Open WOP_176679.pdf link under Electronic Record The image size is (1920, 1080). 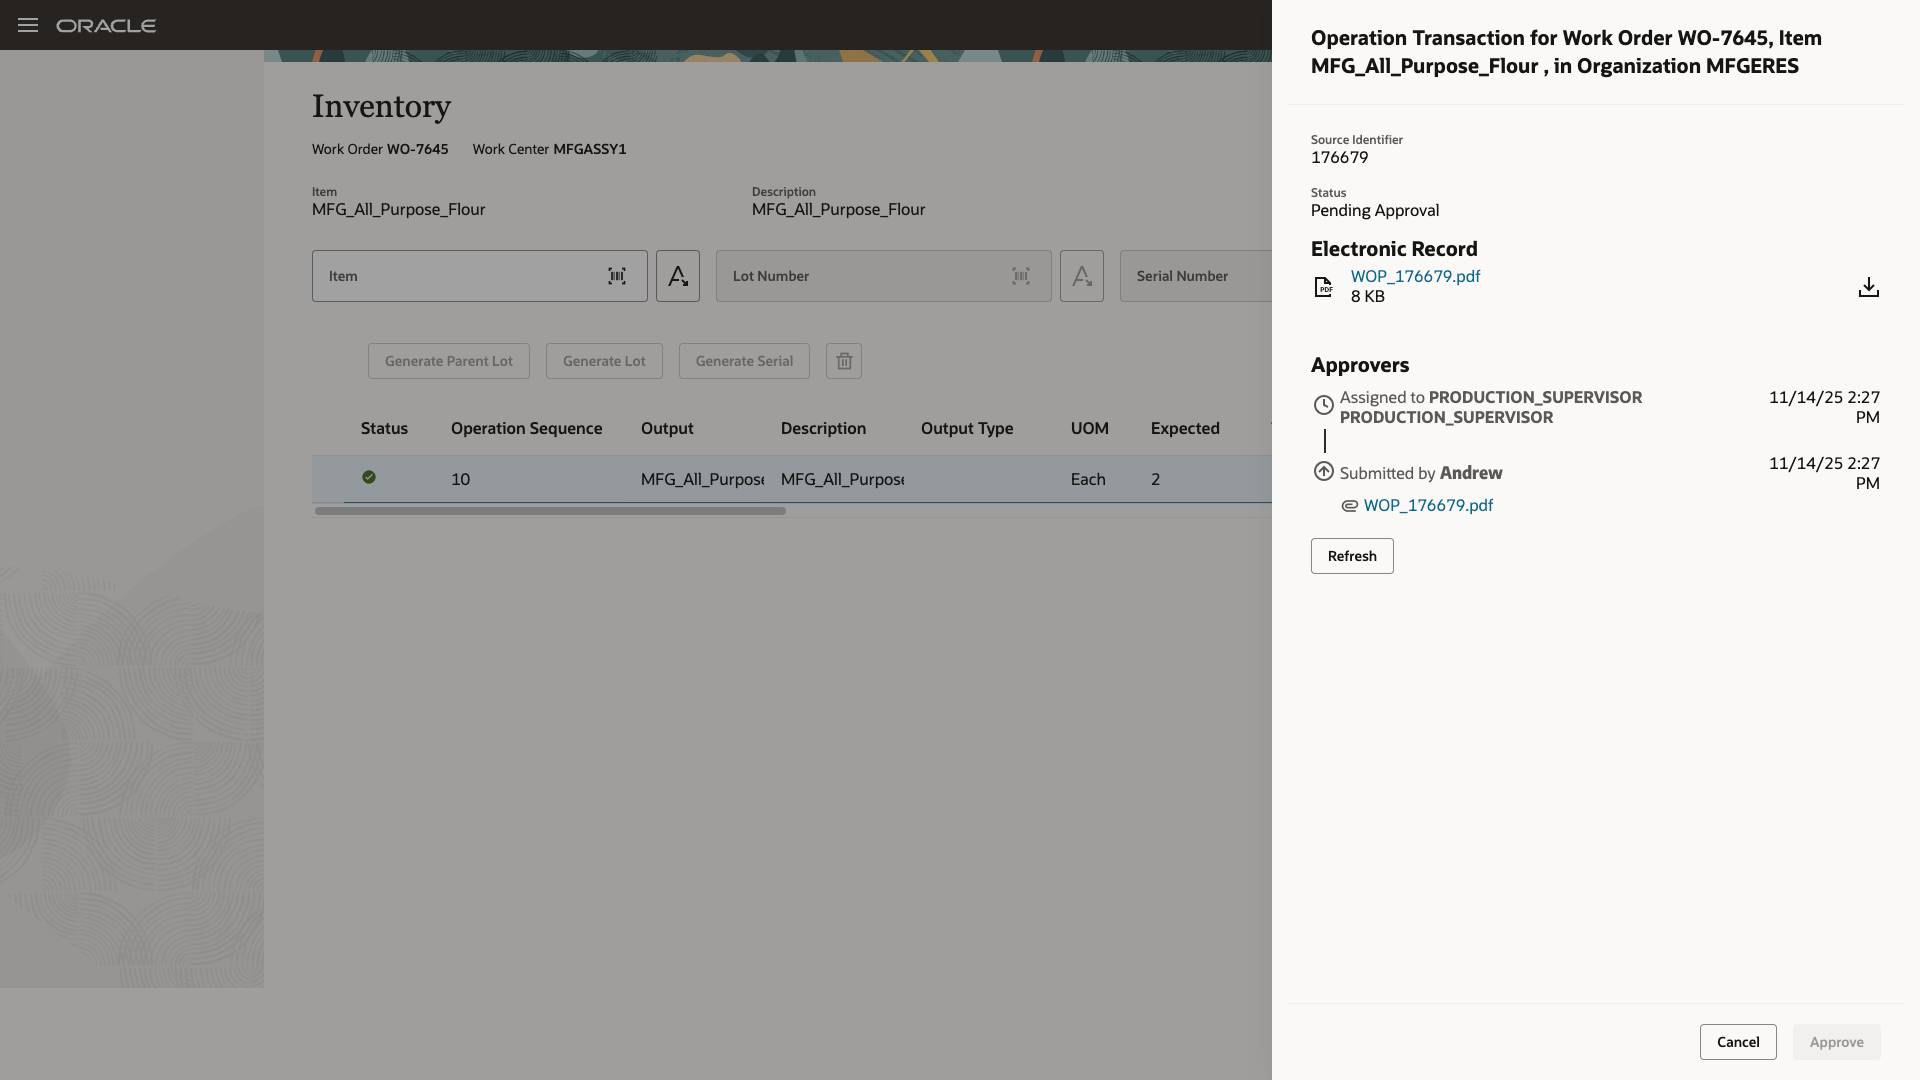1415,276
